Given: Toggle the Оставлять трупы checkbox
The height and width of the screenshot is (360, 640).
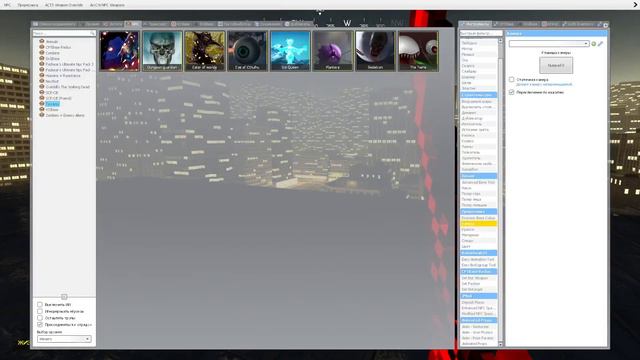Looking at the screenshot, I should [x=40, y=318].
